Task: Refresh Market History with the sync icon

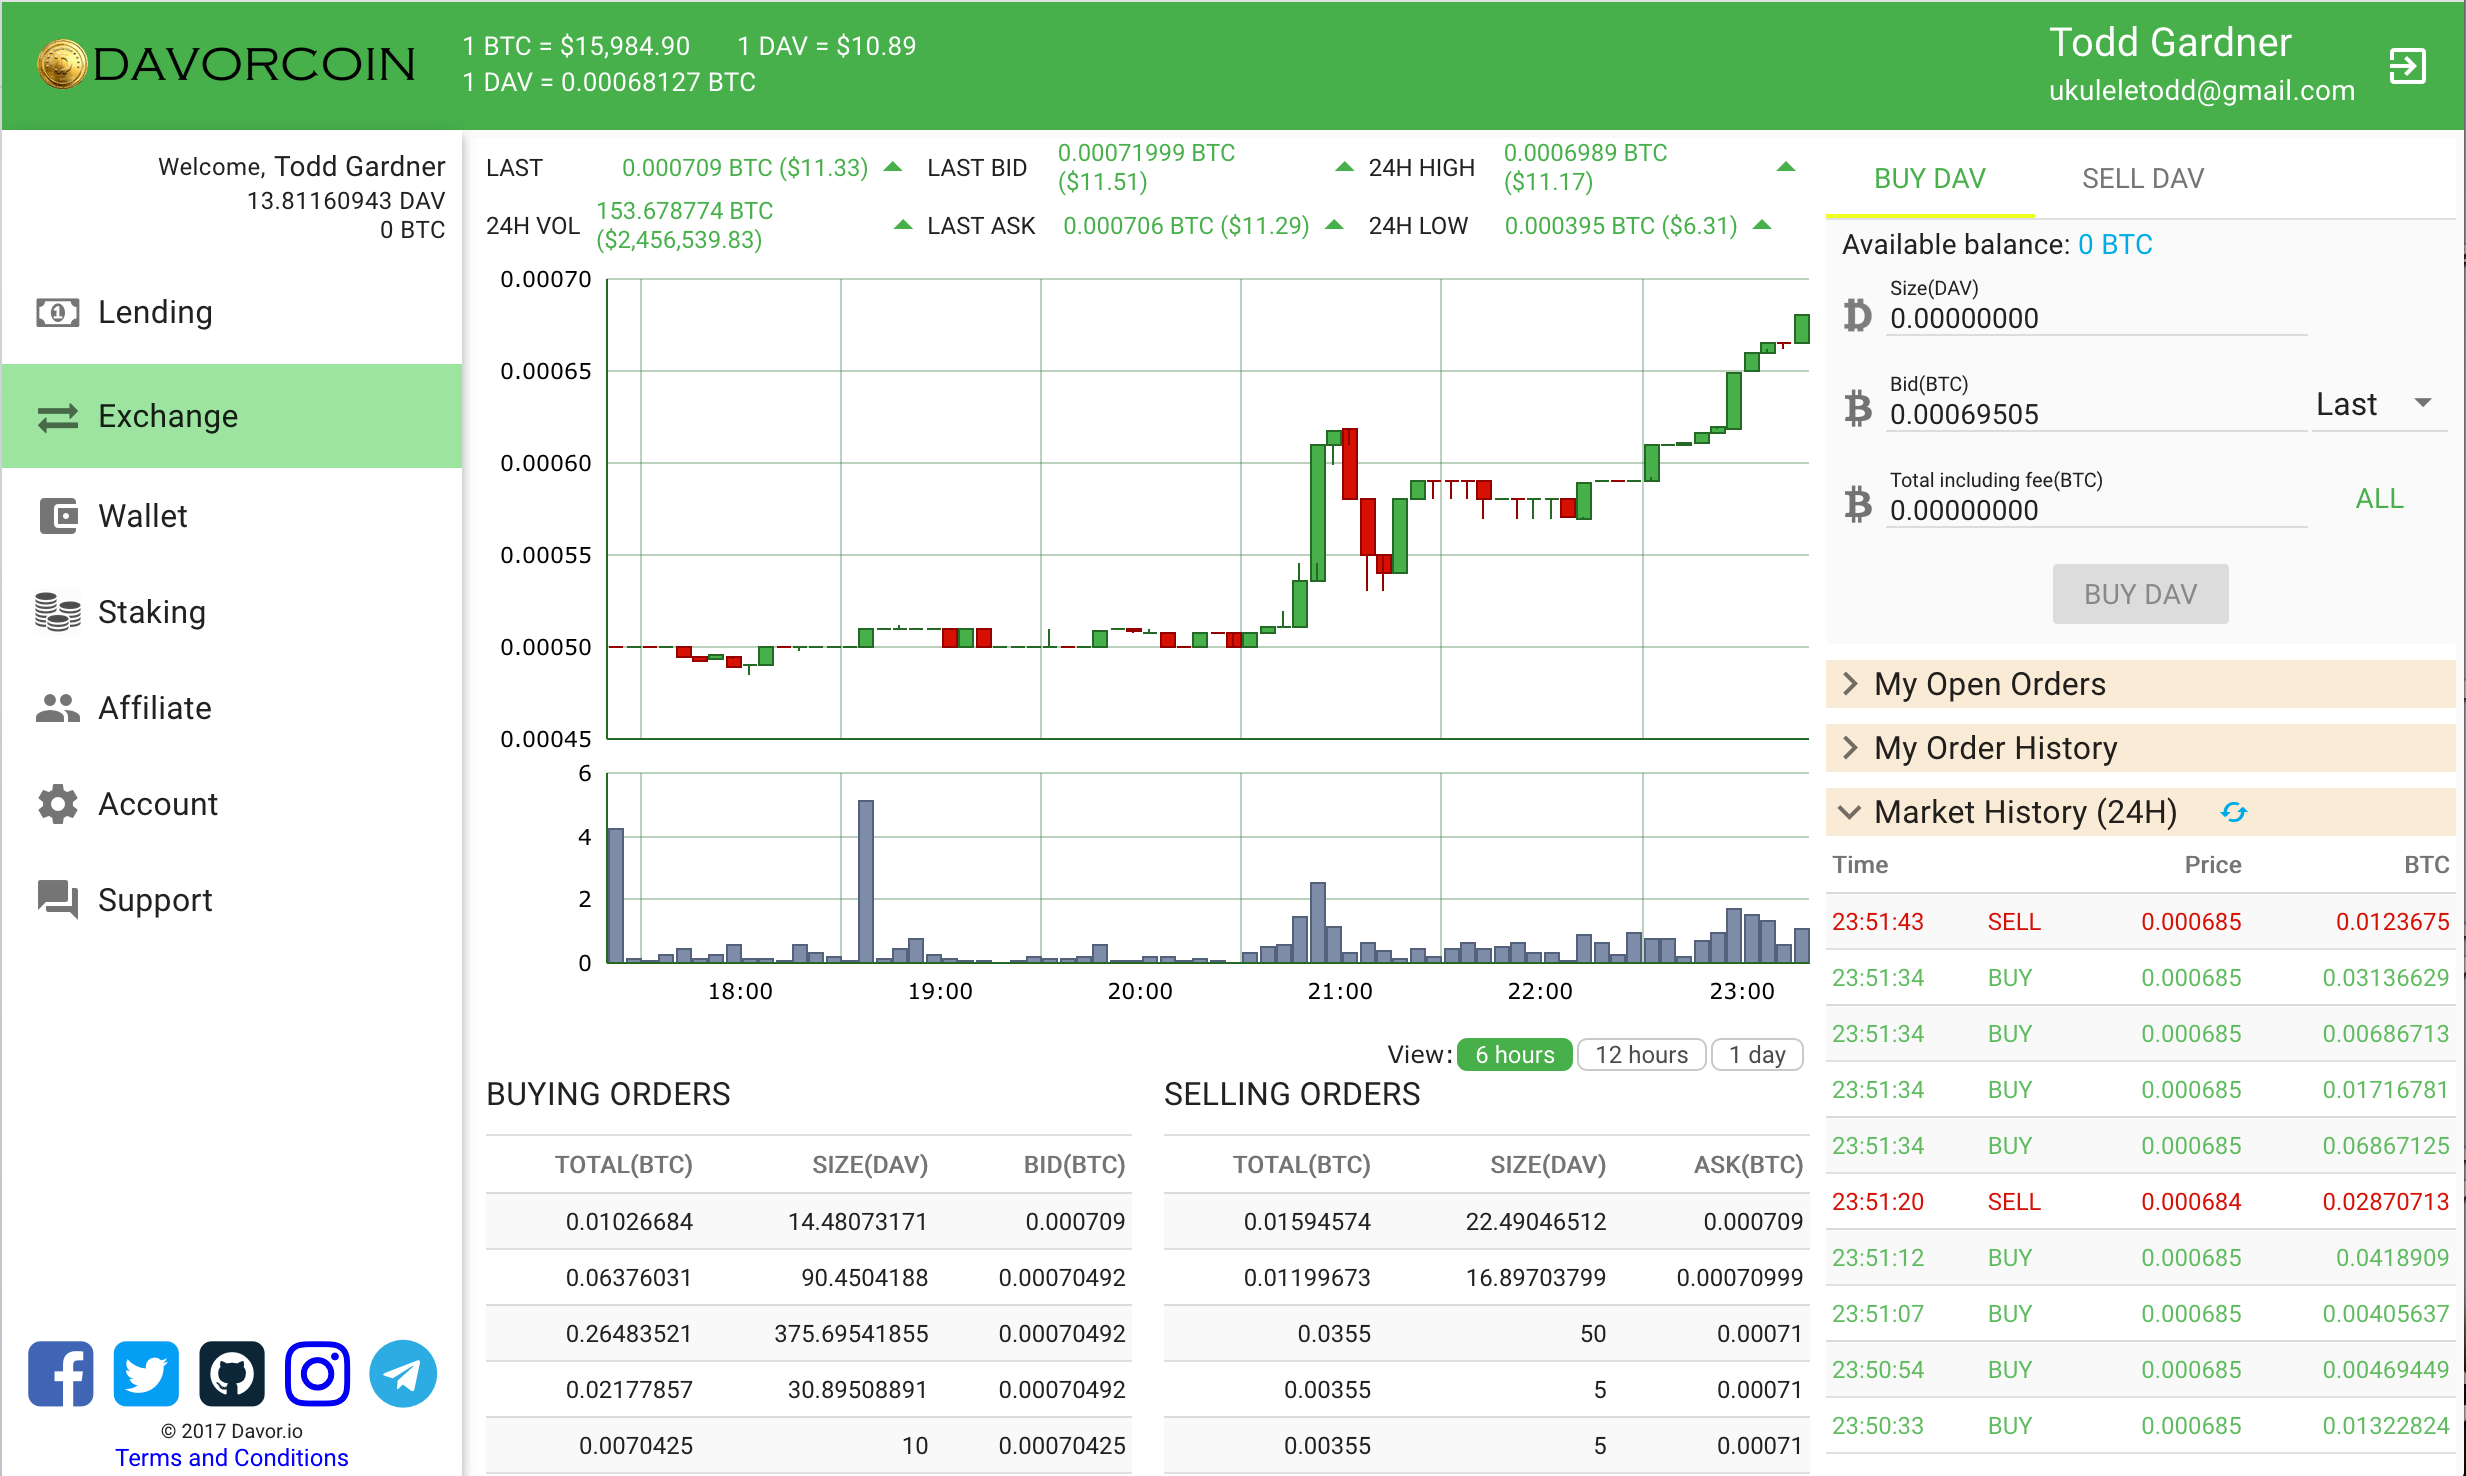Action: pyautogui.click(x=2234, y=812)
